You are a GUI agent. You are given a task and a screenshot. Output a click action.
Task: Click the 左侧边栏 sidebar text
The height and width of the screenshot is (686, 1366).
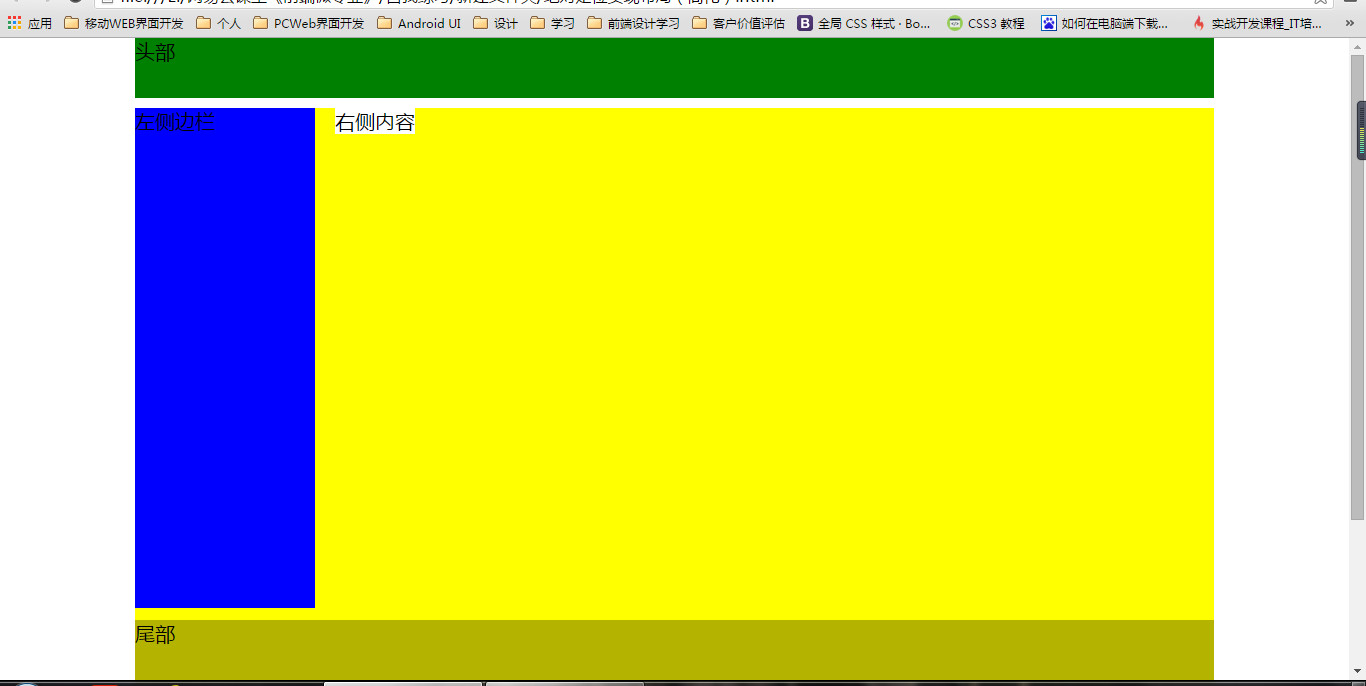[175, 122]
